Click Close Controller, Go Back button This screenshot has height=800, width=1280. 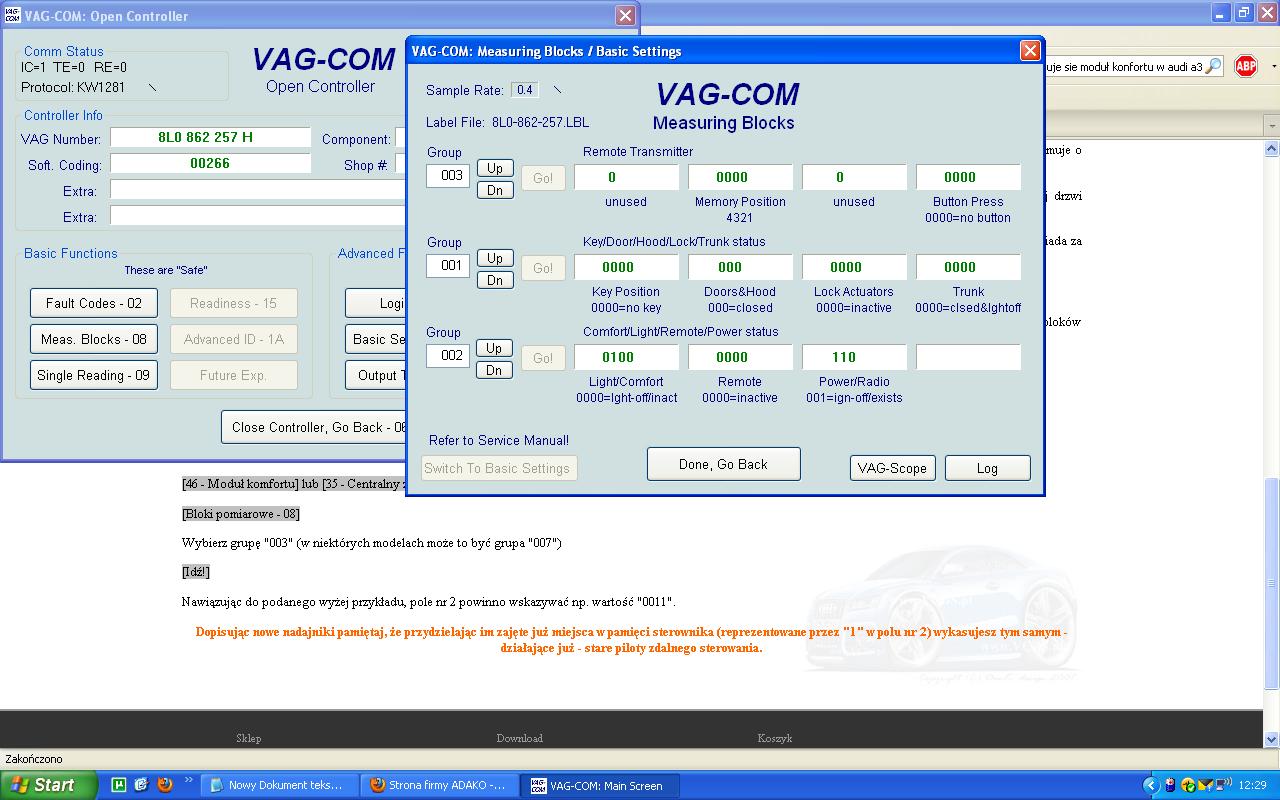click(x=314, y=427)
